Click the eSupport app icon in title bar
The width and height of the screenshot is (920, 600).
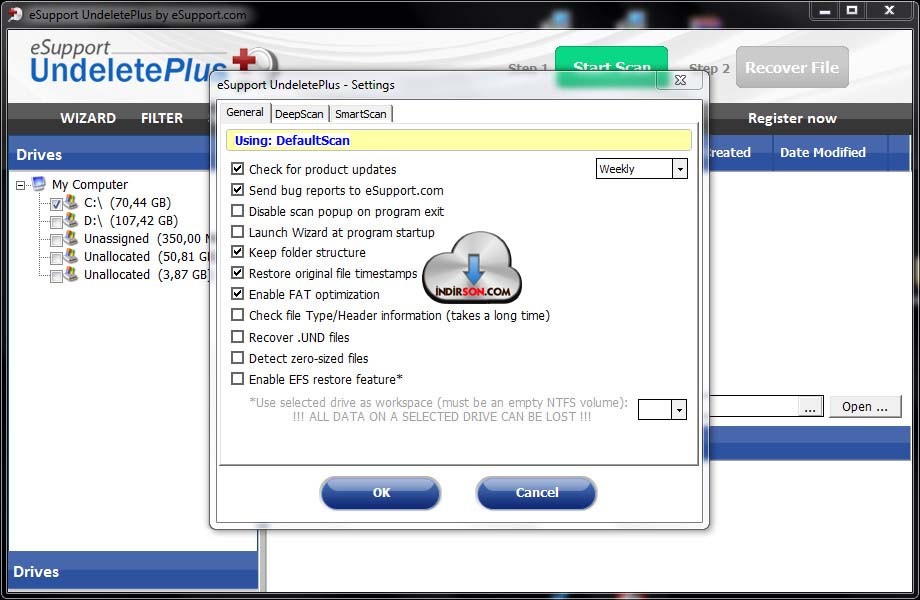pos(15,14)
